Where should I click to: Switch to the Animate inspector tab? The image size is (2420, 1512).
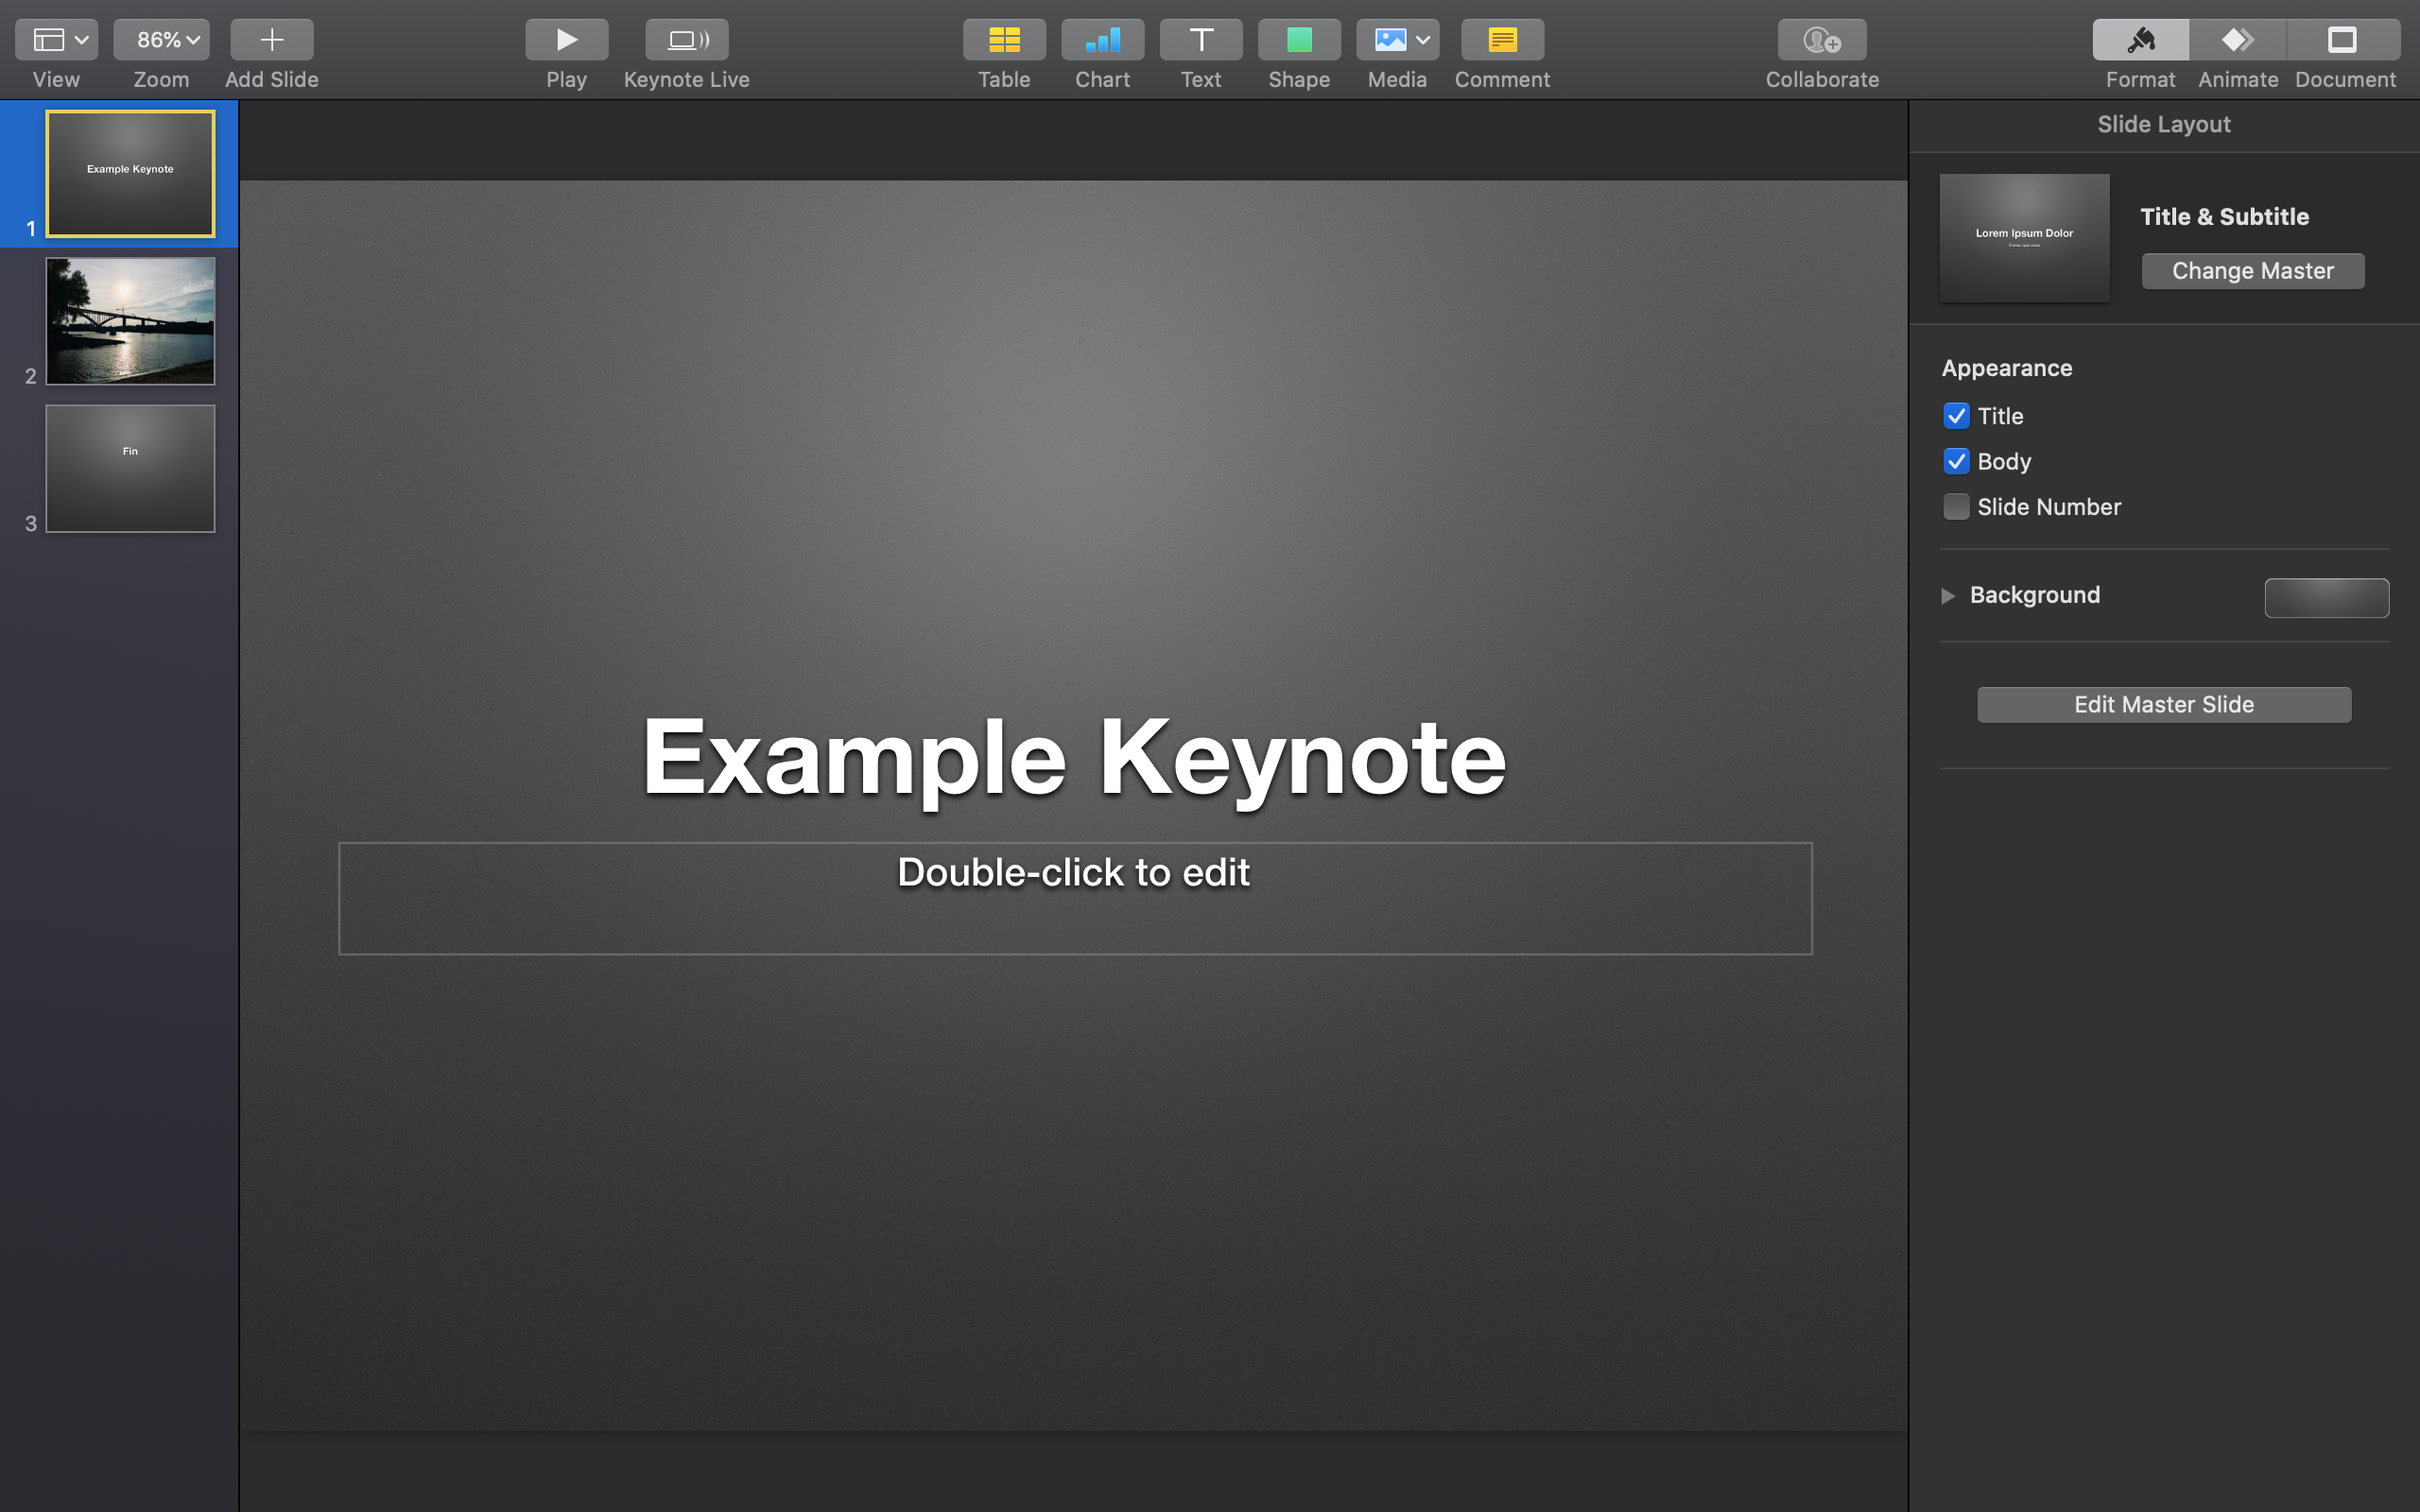(2238, 40)
